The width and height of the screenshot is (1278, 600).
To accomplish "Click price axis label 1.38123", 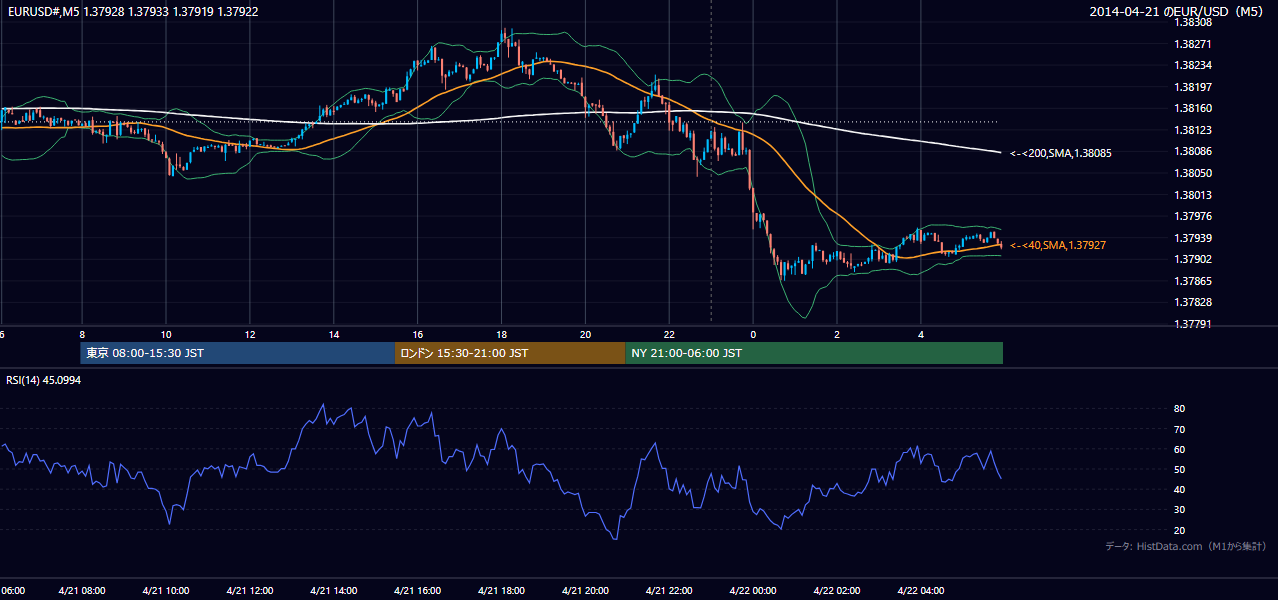I will pyautogui.click(x=1192, y=130).
